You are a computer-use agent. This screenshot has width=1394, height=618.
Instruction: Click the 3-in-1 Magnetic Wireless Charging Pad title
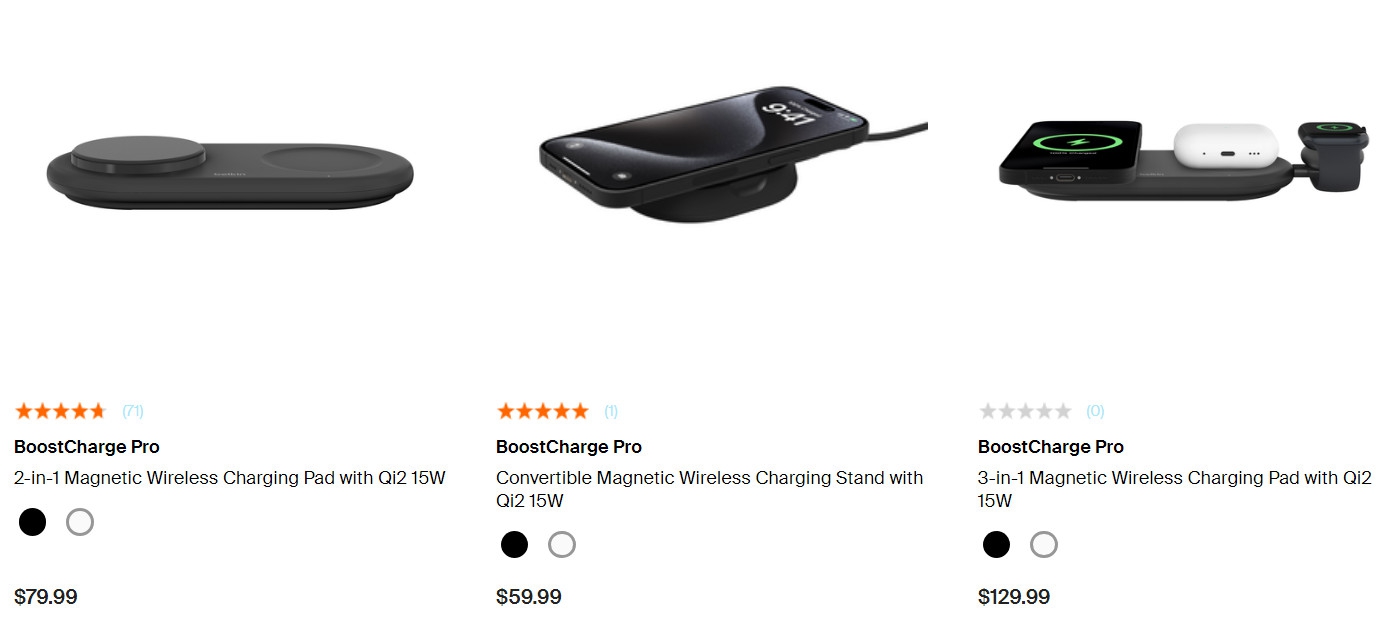click(1174, 489)
